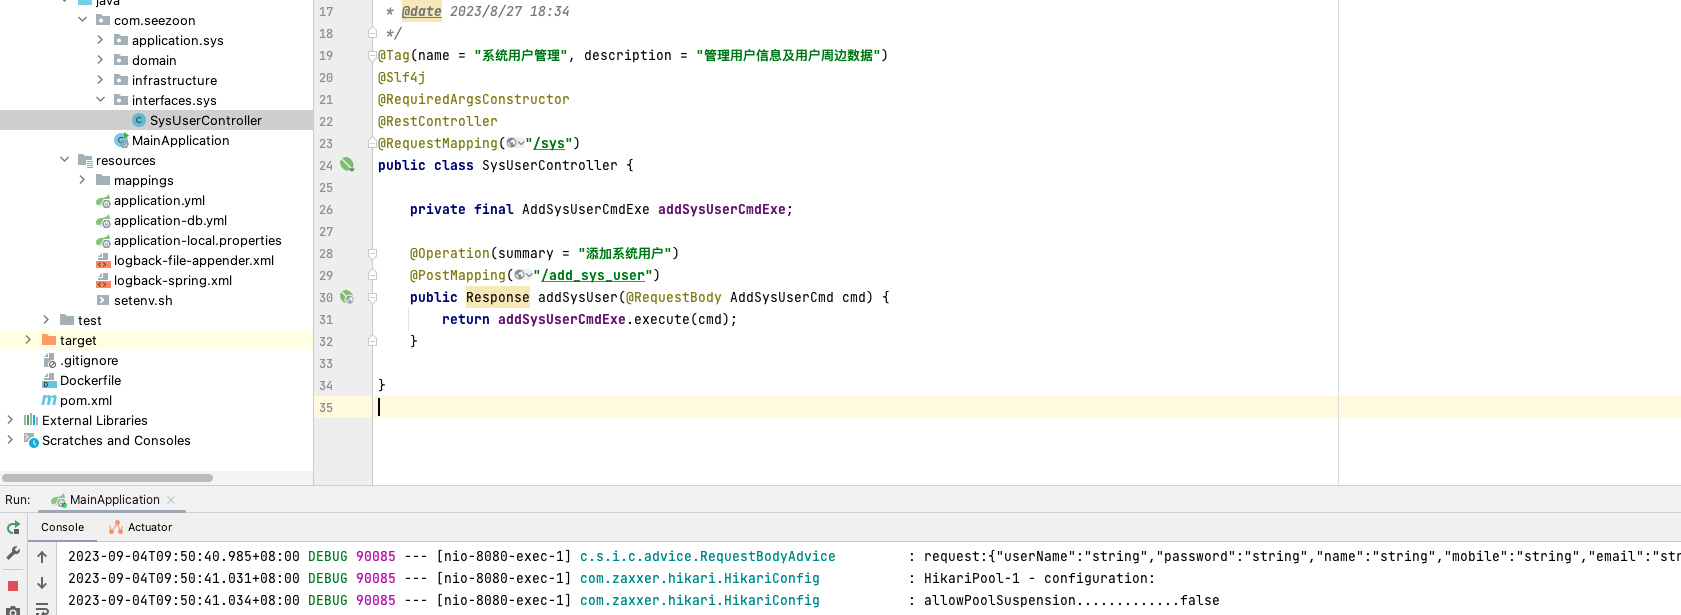Click the camera (thread dump) icon
This screenshot has width=1681, height=615.
tap(13, 610)
